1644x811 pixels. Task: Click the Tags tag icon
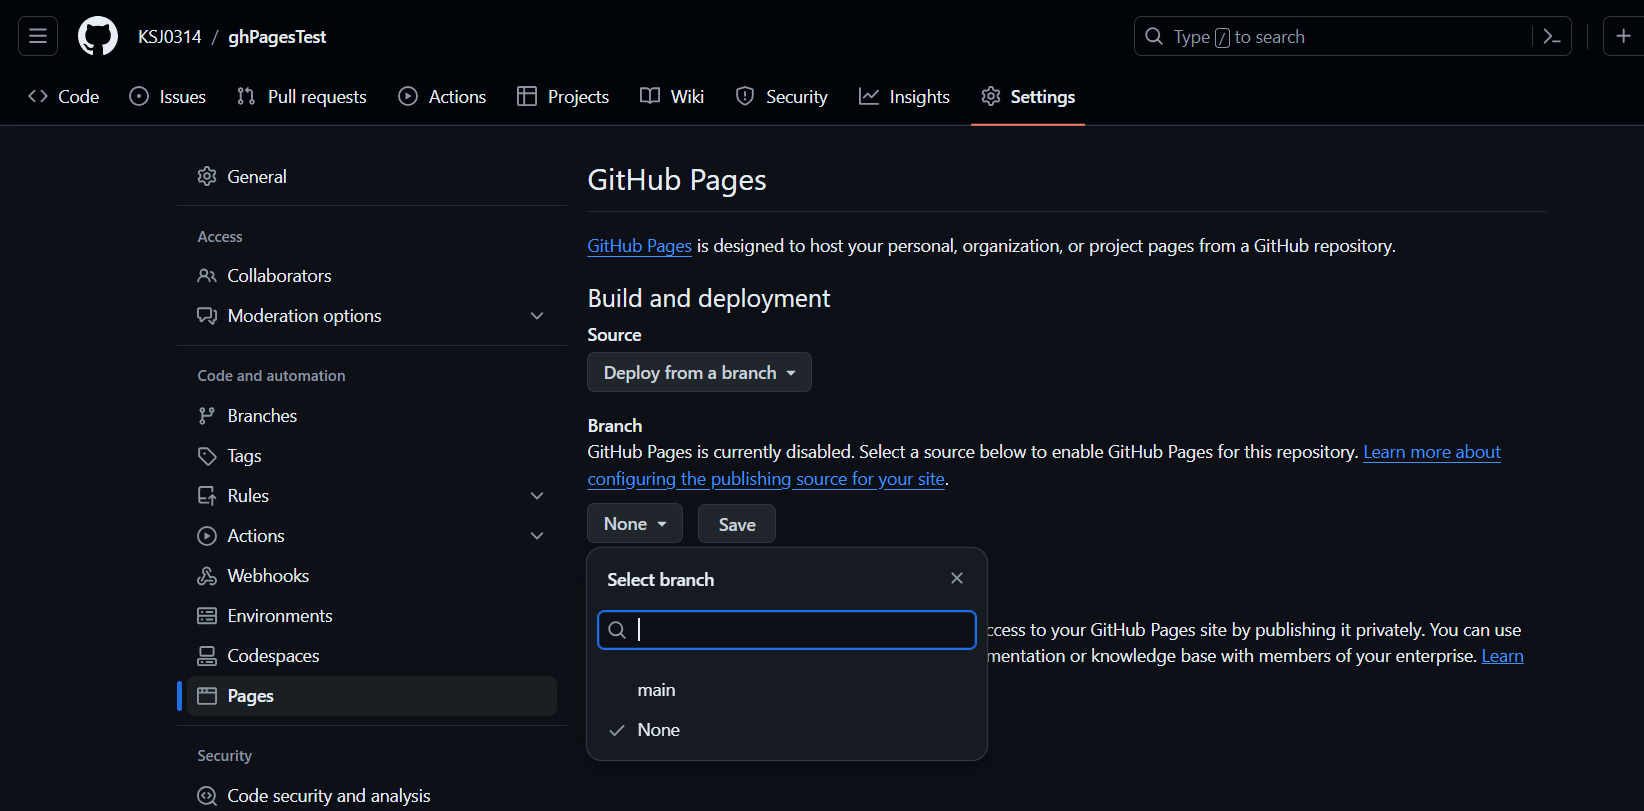(x=207, y=456)
